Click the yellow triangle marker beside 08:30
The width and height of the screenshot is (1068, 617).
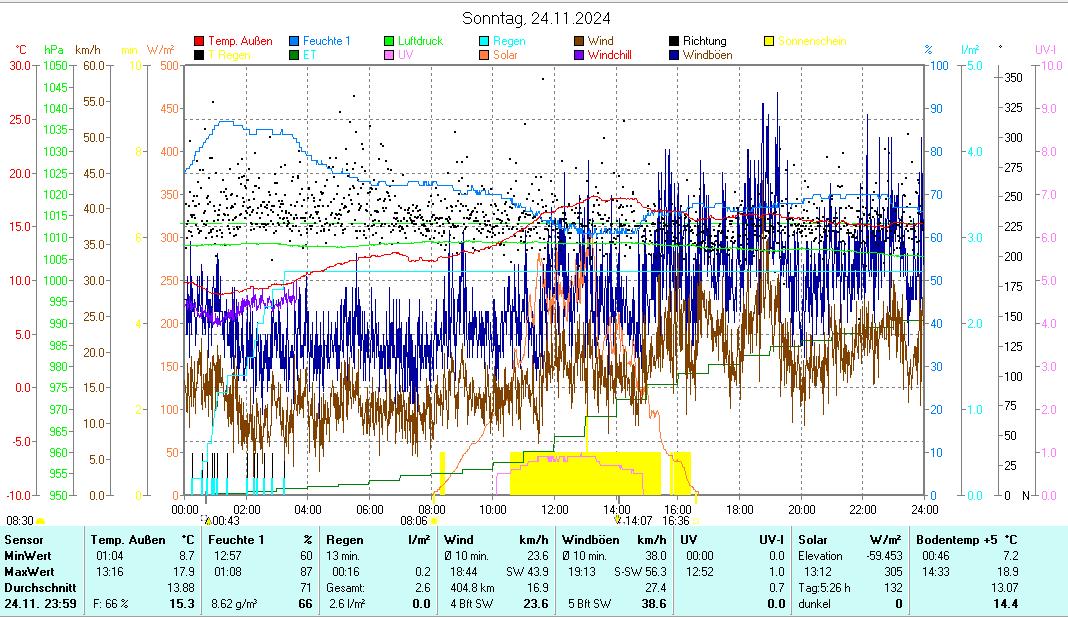[x=40, y=521]
